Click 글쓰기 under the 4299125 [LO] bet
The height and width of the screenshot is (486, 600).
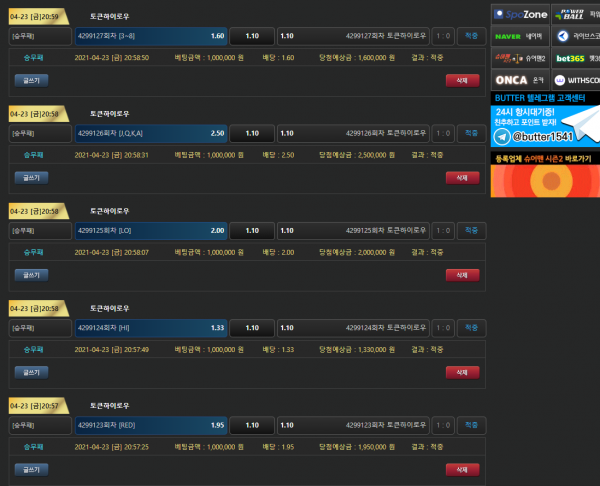(30, 274)
